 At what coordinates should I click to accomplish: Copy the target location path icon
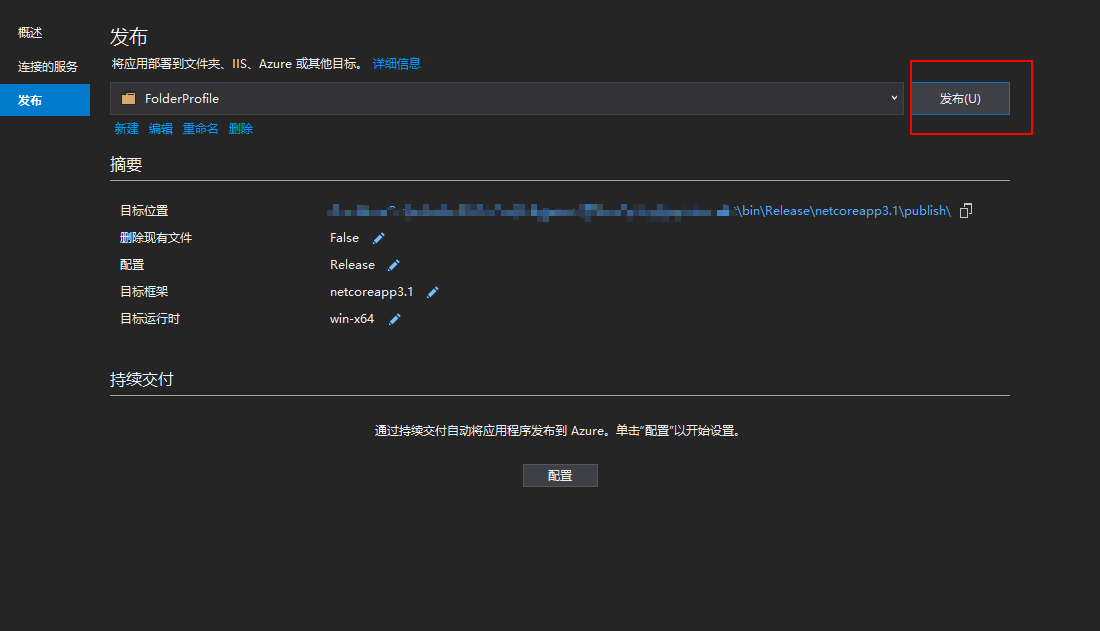point(966,211)
